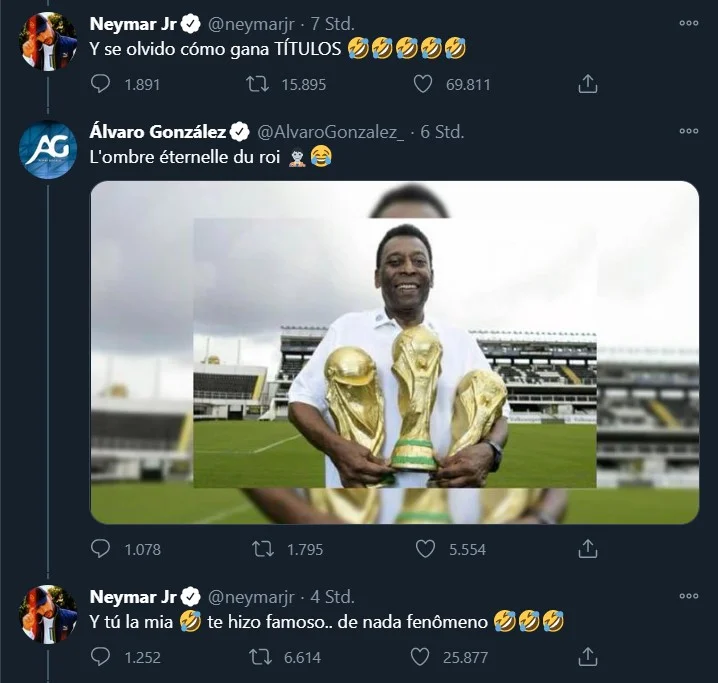This screenshot has height=683, width=718.
Task: Open Álvaro González's profile name link
Action: point(159,131)
